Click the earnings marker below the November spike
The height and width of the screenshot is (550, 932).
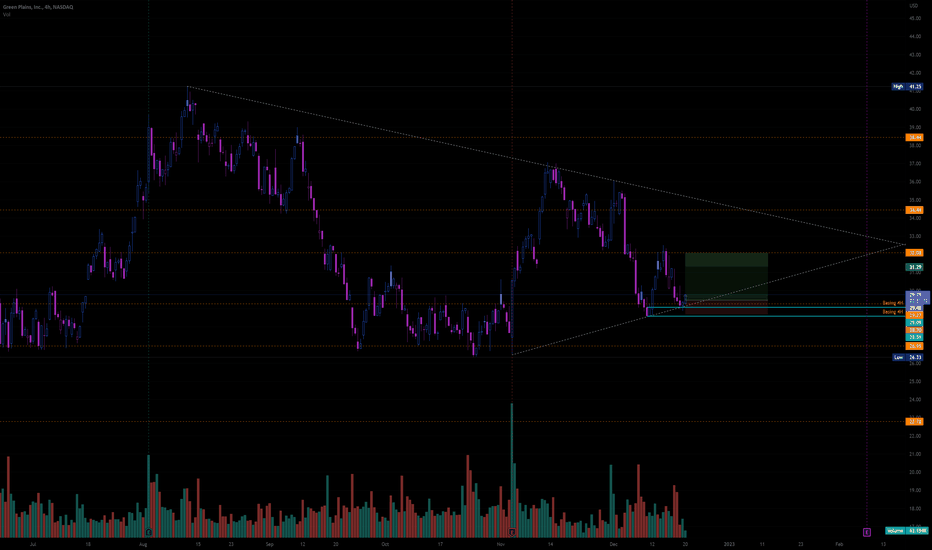click(512, 532)
